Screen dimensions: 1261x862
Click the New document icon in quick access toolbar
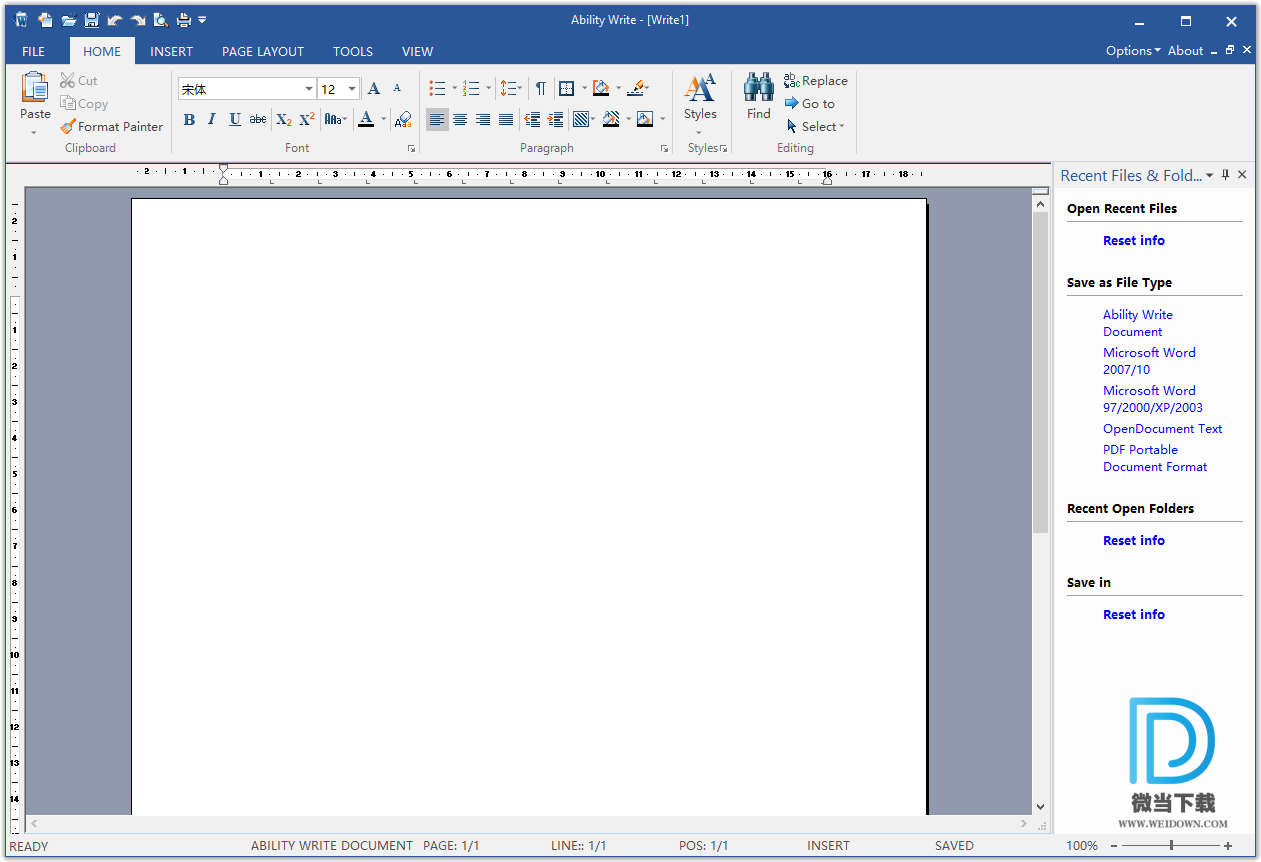click(45, 20)
